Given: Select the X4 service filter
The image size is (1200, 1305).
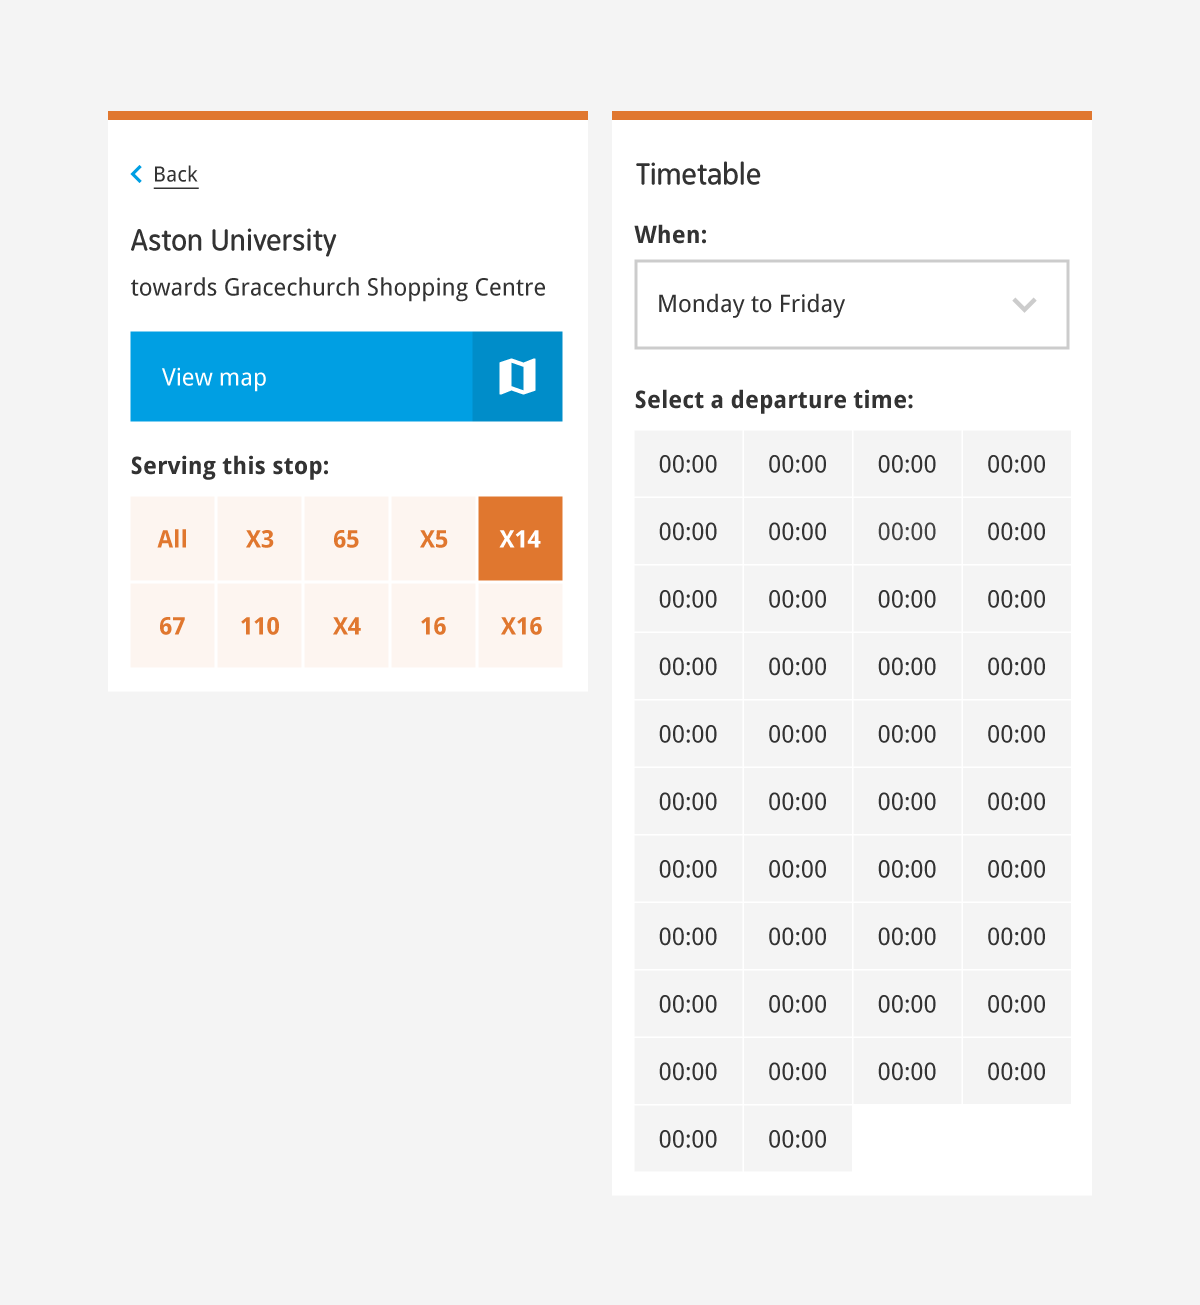Looking at the screenshot, I should click(x=346, y=626).
